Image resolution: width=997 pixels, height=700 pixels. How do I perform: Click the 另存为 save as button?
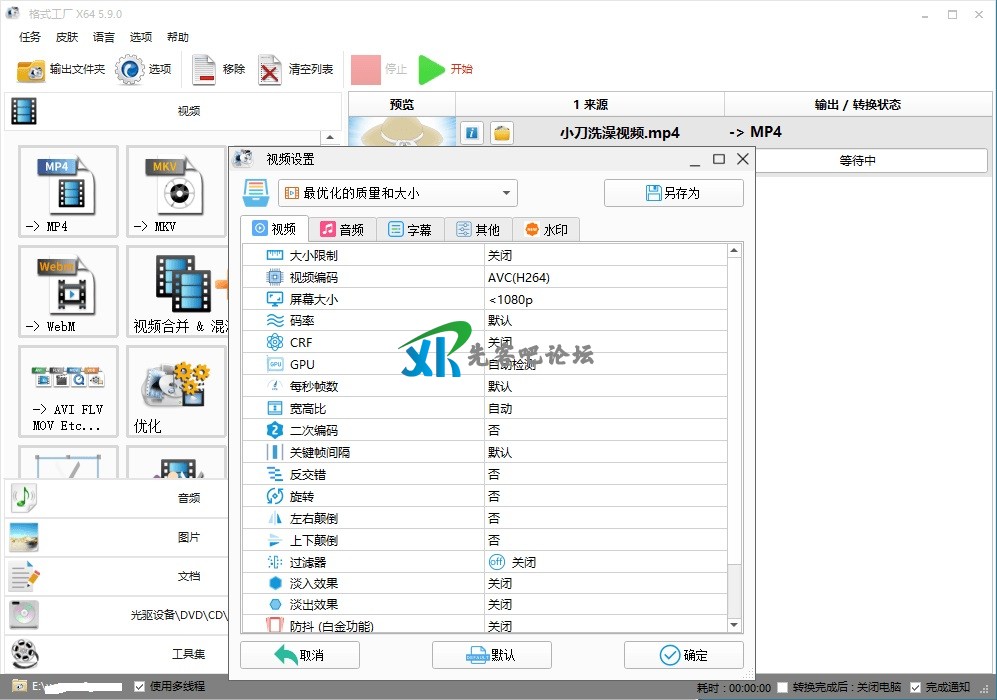[673, 193]
